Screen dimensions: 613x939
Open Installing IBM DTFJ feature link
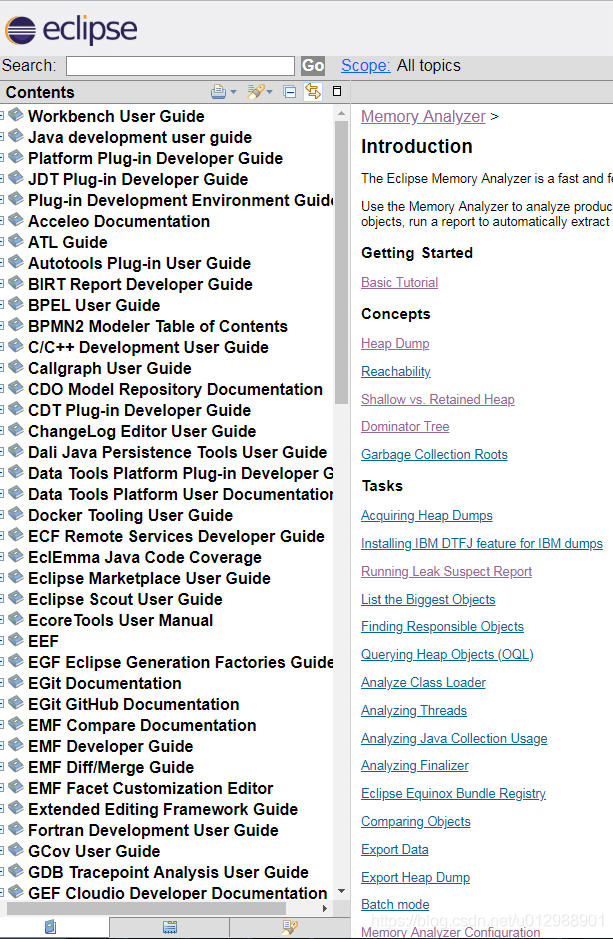coord(482,543)
